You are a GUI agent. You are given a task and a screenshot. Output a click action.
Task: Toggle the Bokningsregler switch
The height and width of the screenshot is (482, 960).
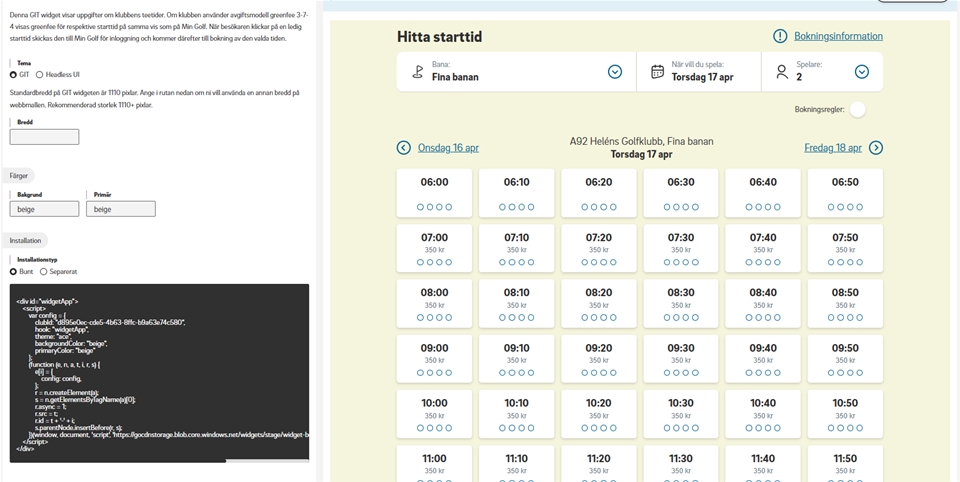pos(858,110)
